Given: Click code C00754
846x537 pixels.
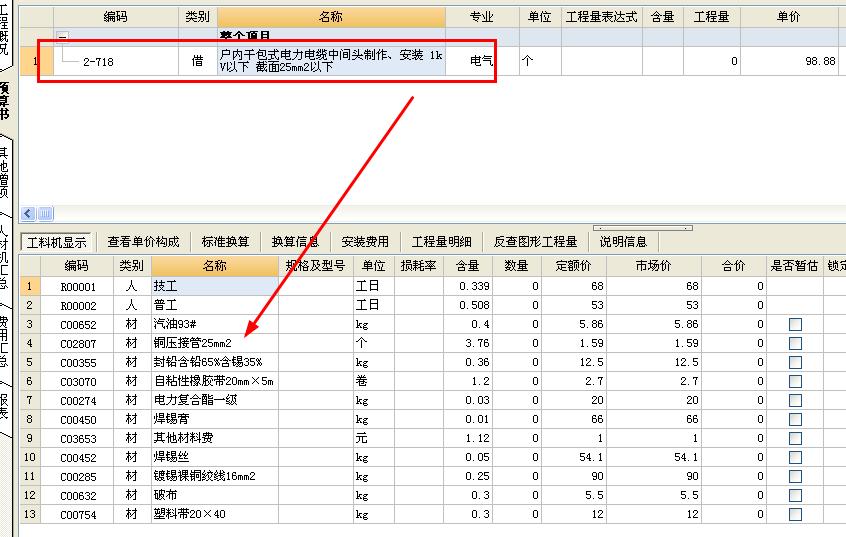Looking at the screenshot, I should (78, 515).
